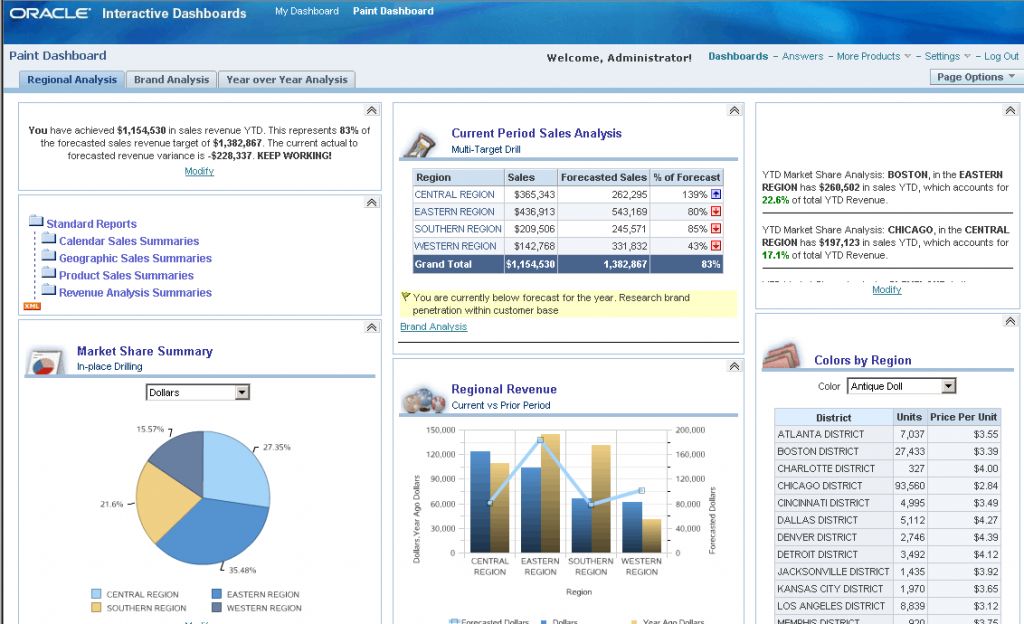Image resolution: width=1024 pixels, height=624 pixels.
Task: Collapse the YTD Market Share Analysis section
Action: [x=1010, y=110]
